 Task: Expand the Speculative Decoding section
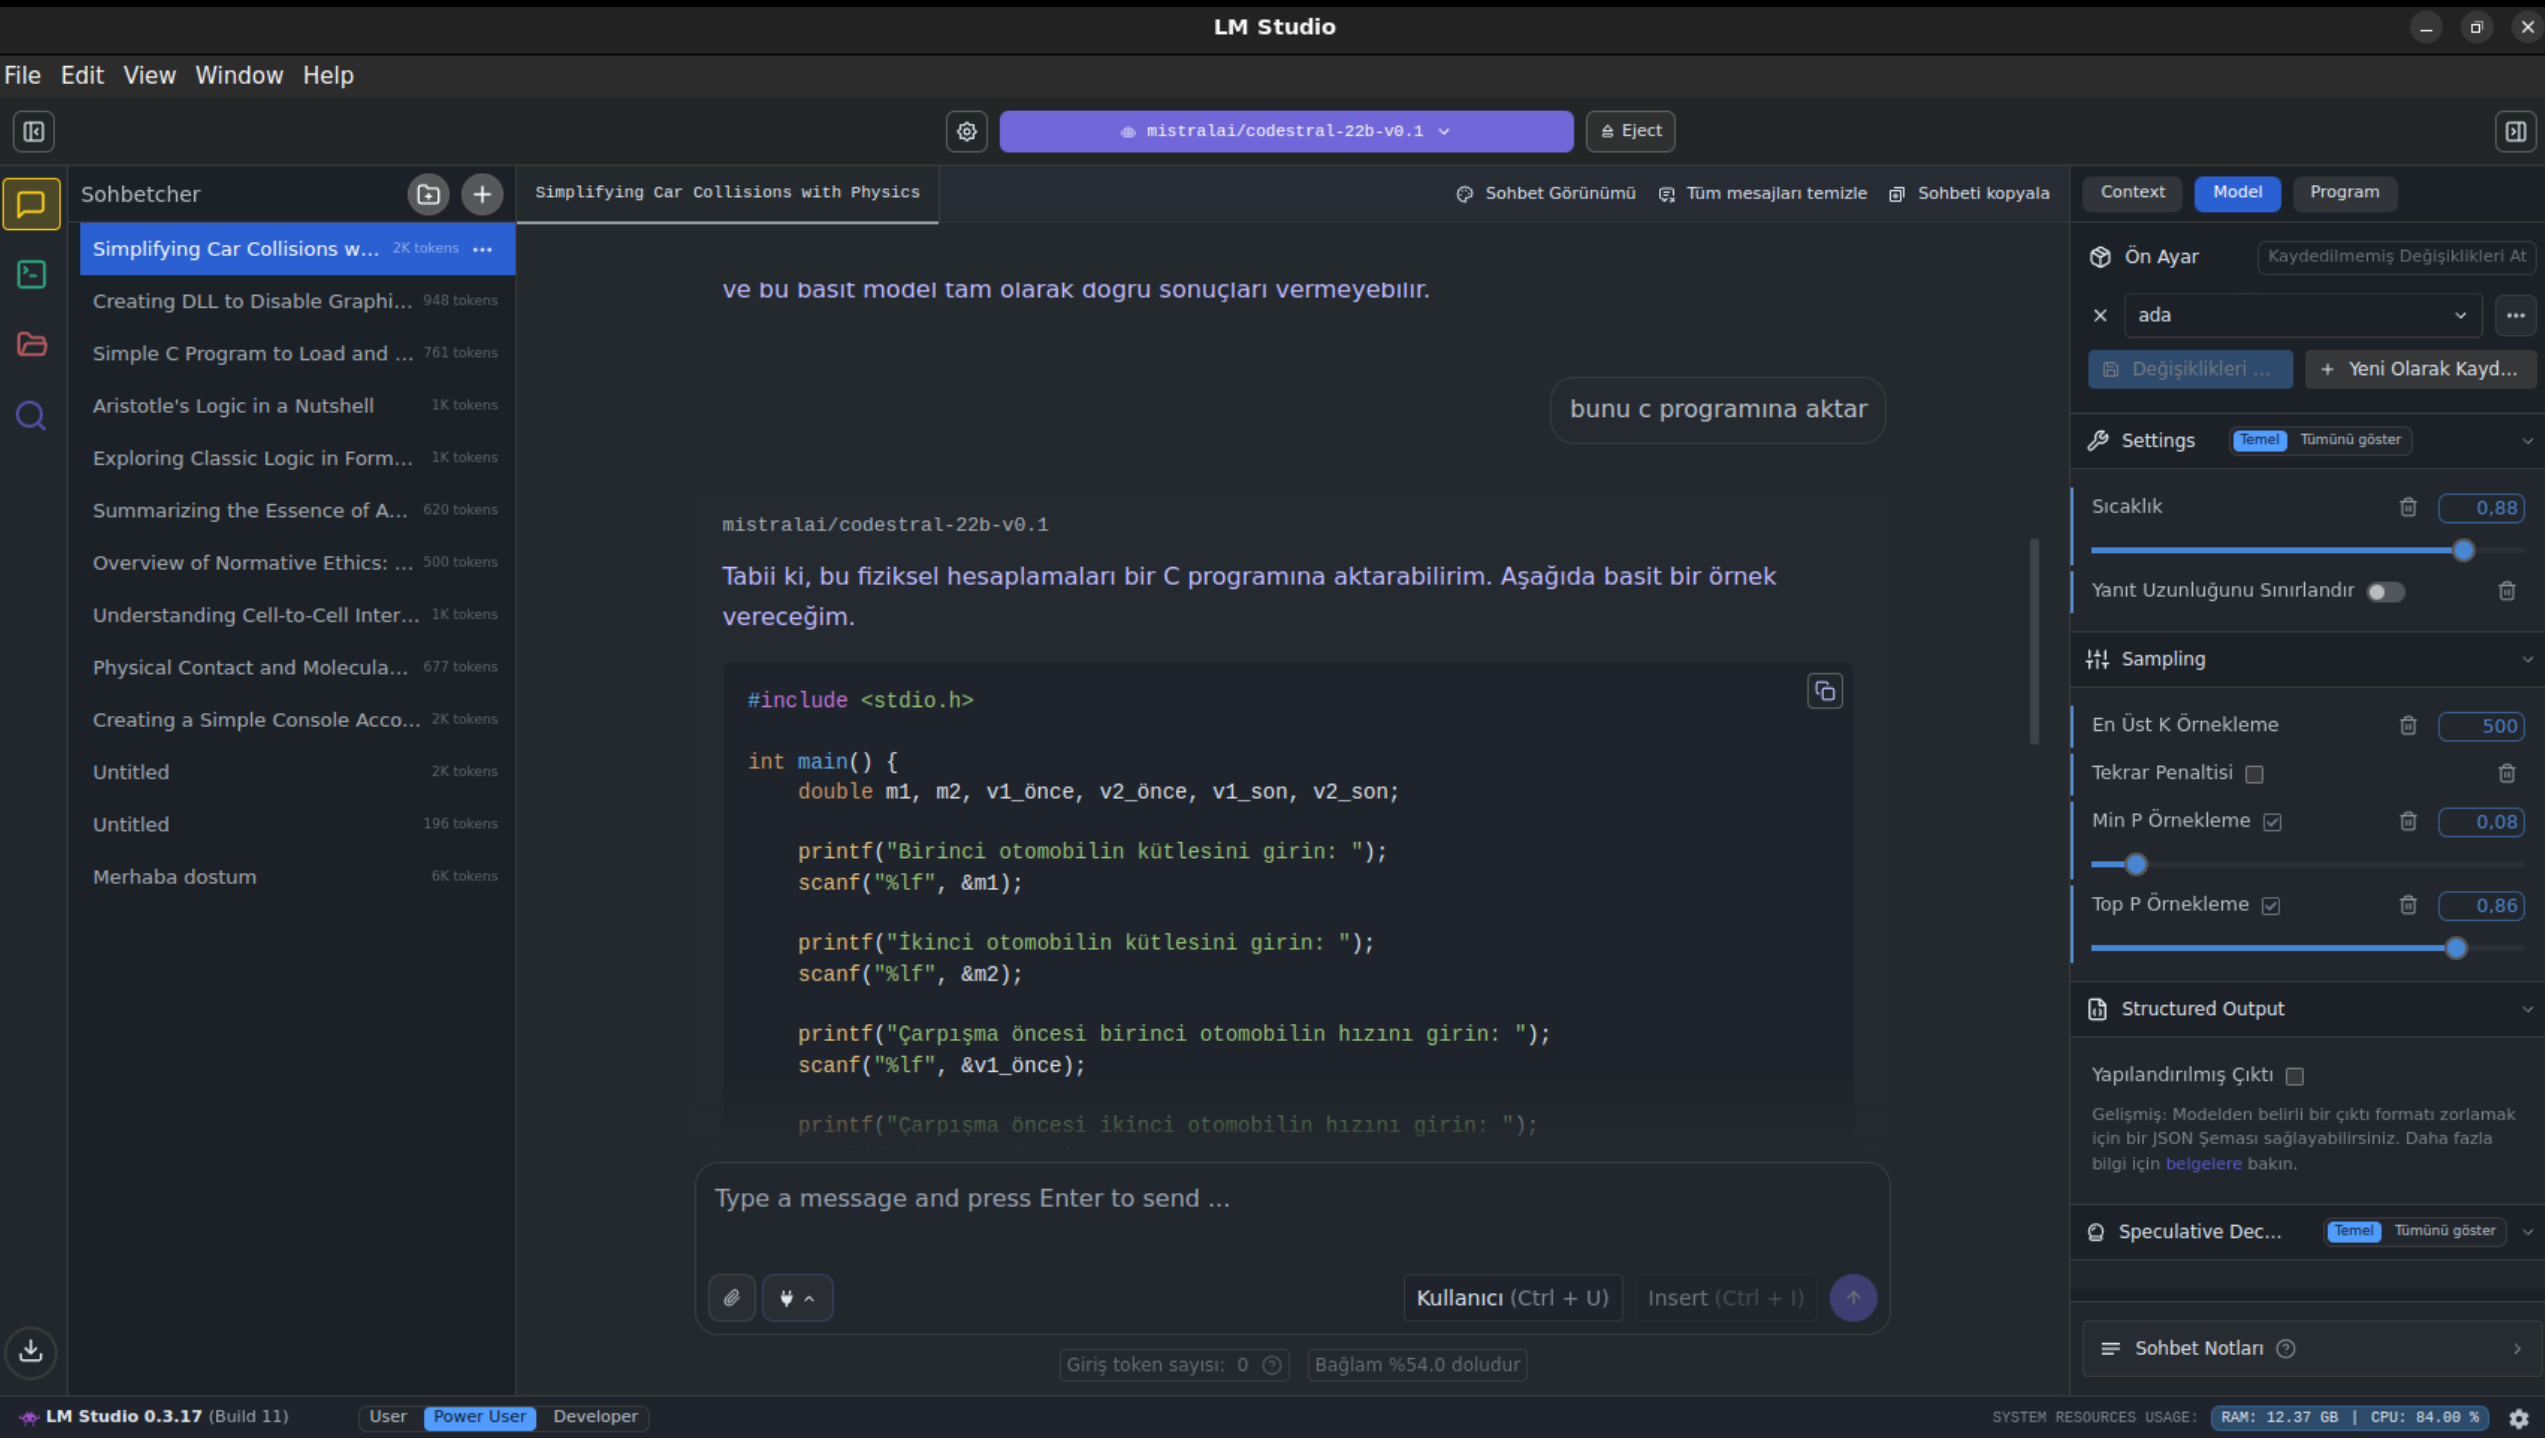pos(2527,1232)
